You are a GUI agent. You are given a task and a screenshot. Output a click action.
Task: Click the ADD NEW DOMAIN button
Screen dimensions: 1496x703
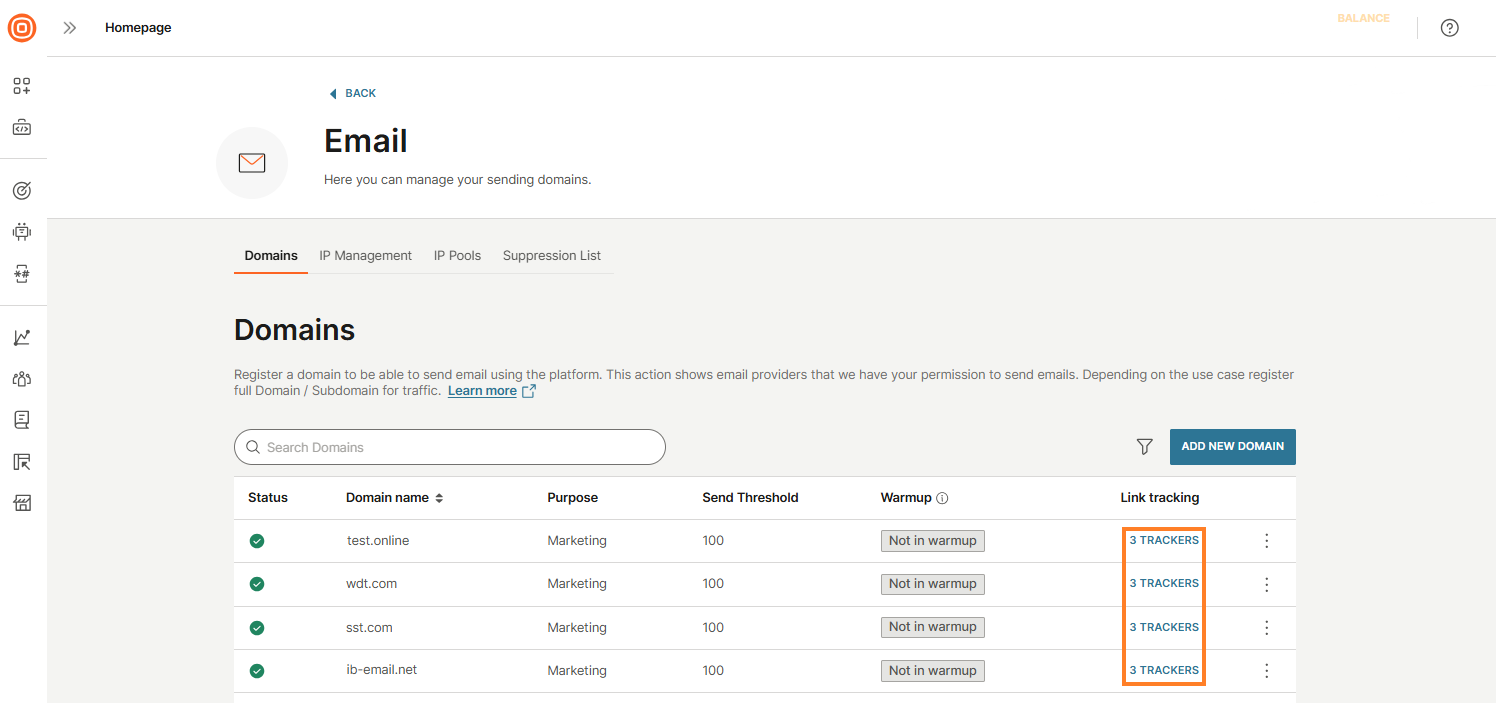click(x=1232, y=447)
